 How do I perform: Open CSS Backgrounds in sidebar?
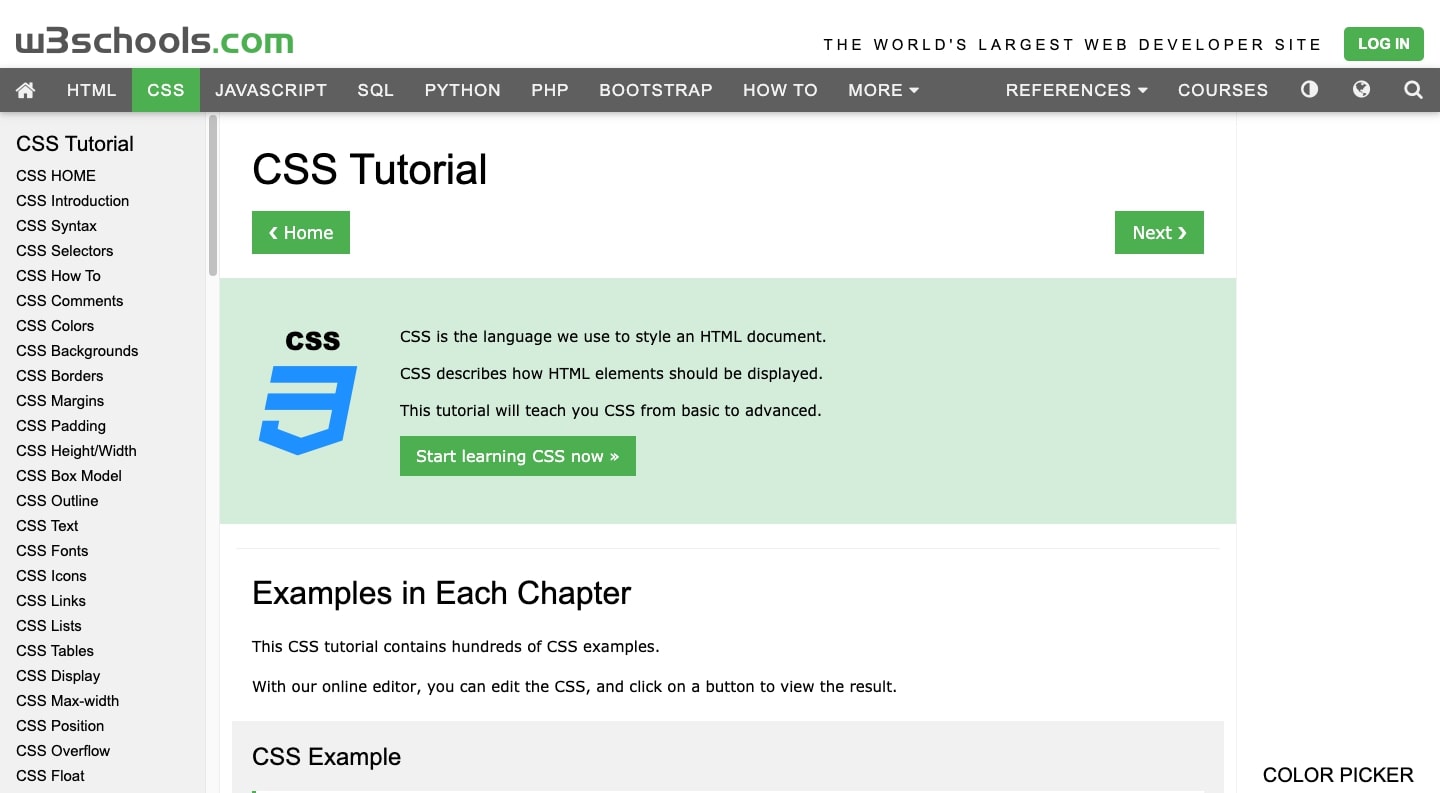(x=77, y=350)
